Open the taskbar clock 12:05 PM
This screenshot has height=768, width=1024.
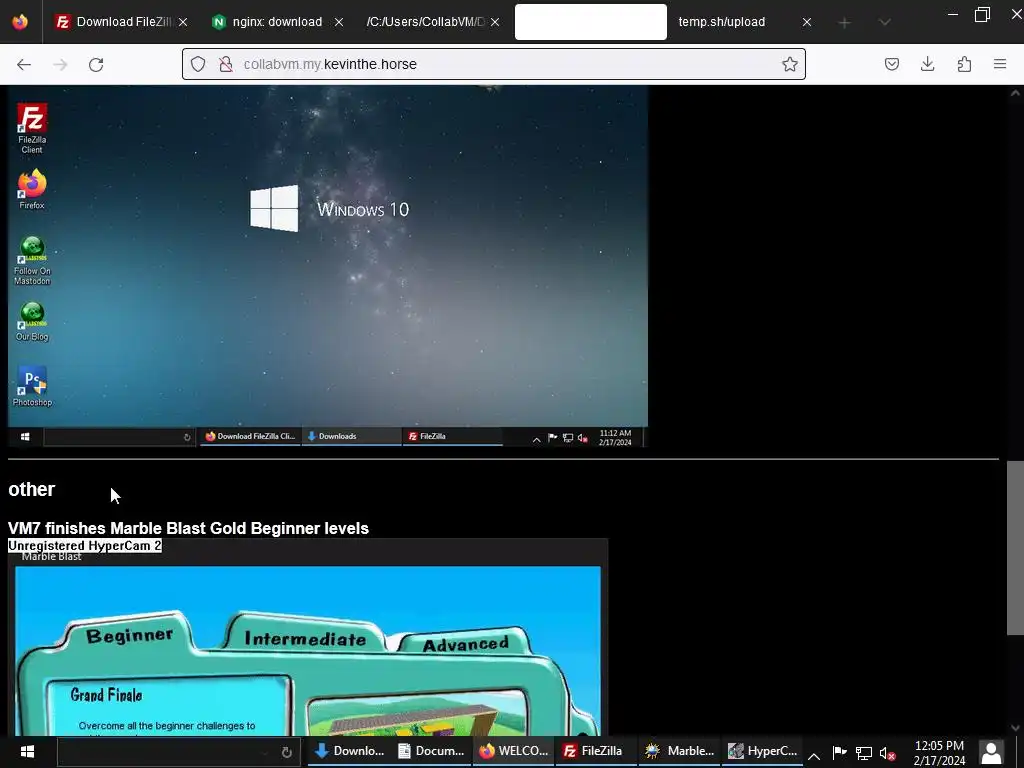tap(939, 752)
